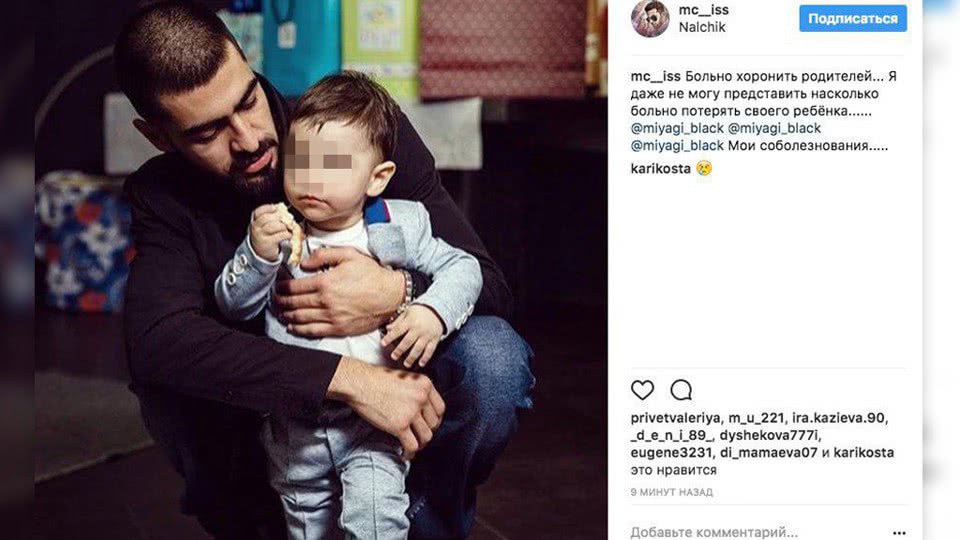Viewport: 960px width, 540px height.
Task: Open mc__iss profile avatar picture
Action: 650,18
